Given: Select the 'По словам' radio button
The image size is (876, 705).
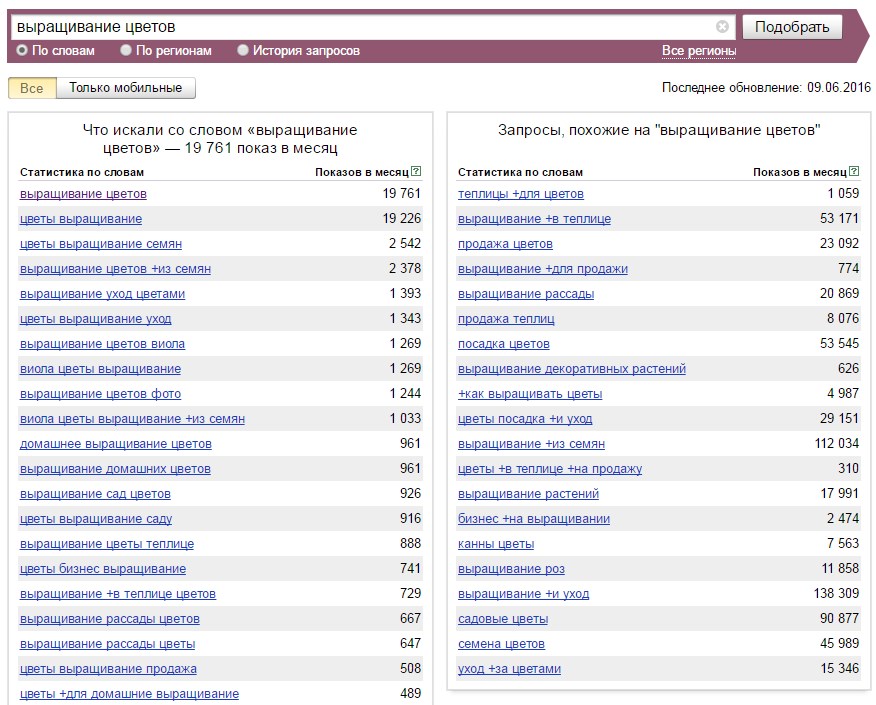Looking at the screenshot, I should click(x=22, y=50).
